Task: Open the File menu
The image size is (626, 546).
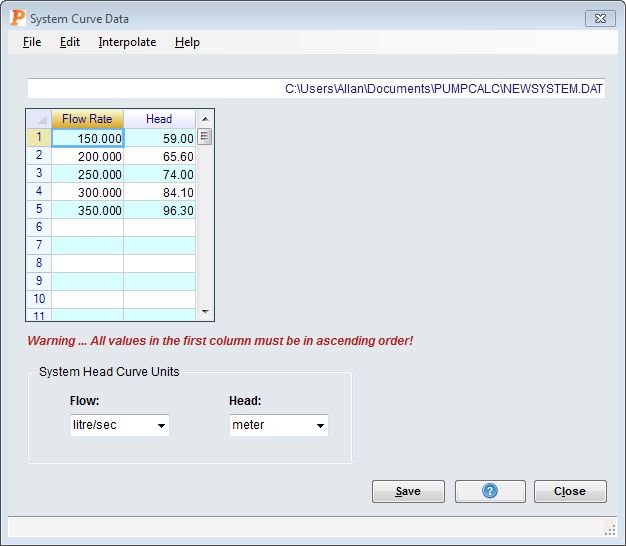Action: point(32,42)
